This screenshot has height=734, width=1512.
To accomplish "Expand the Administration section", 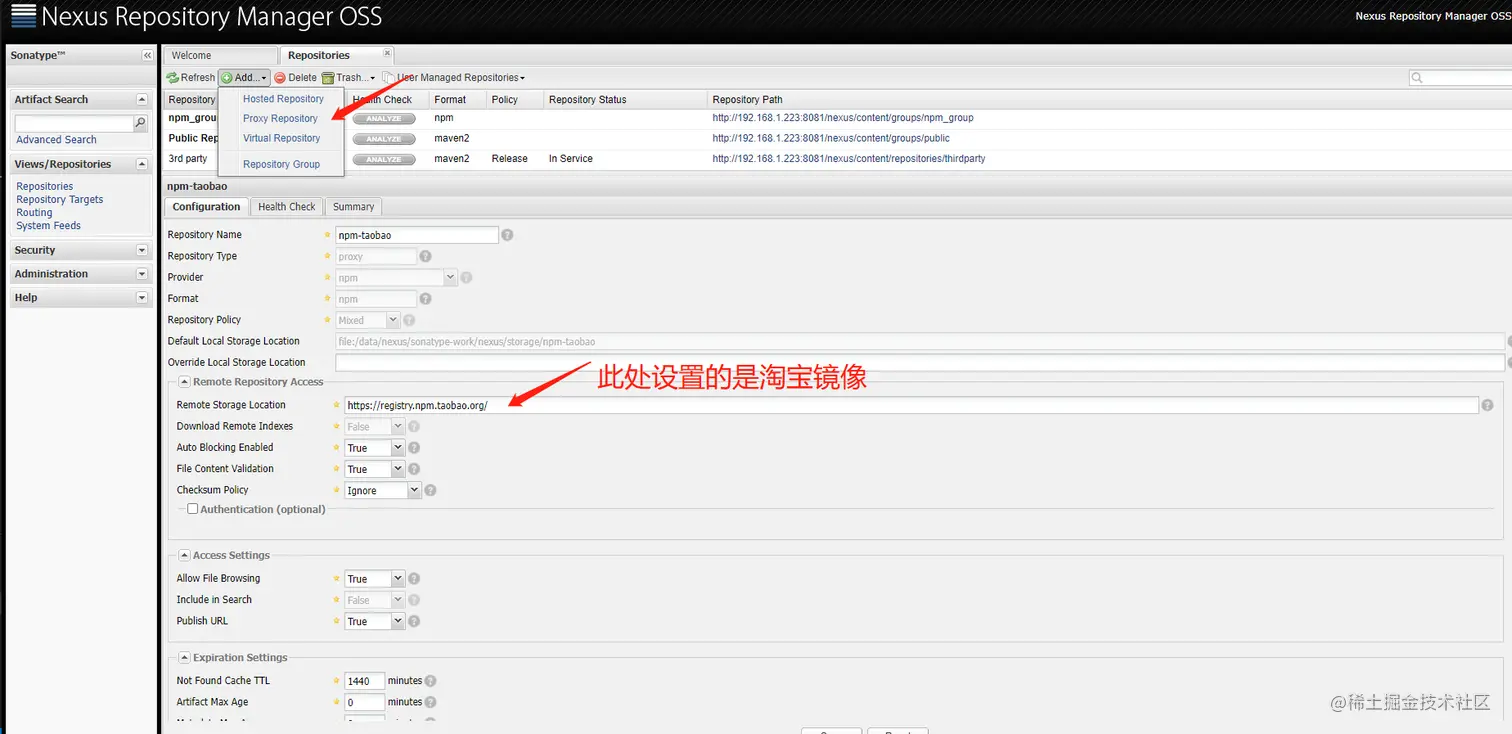I will click(142, 274).
